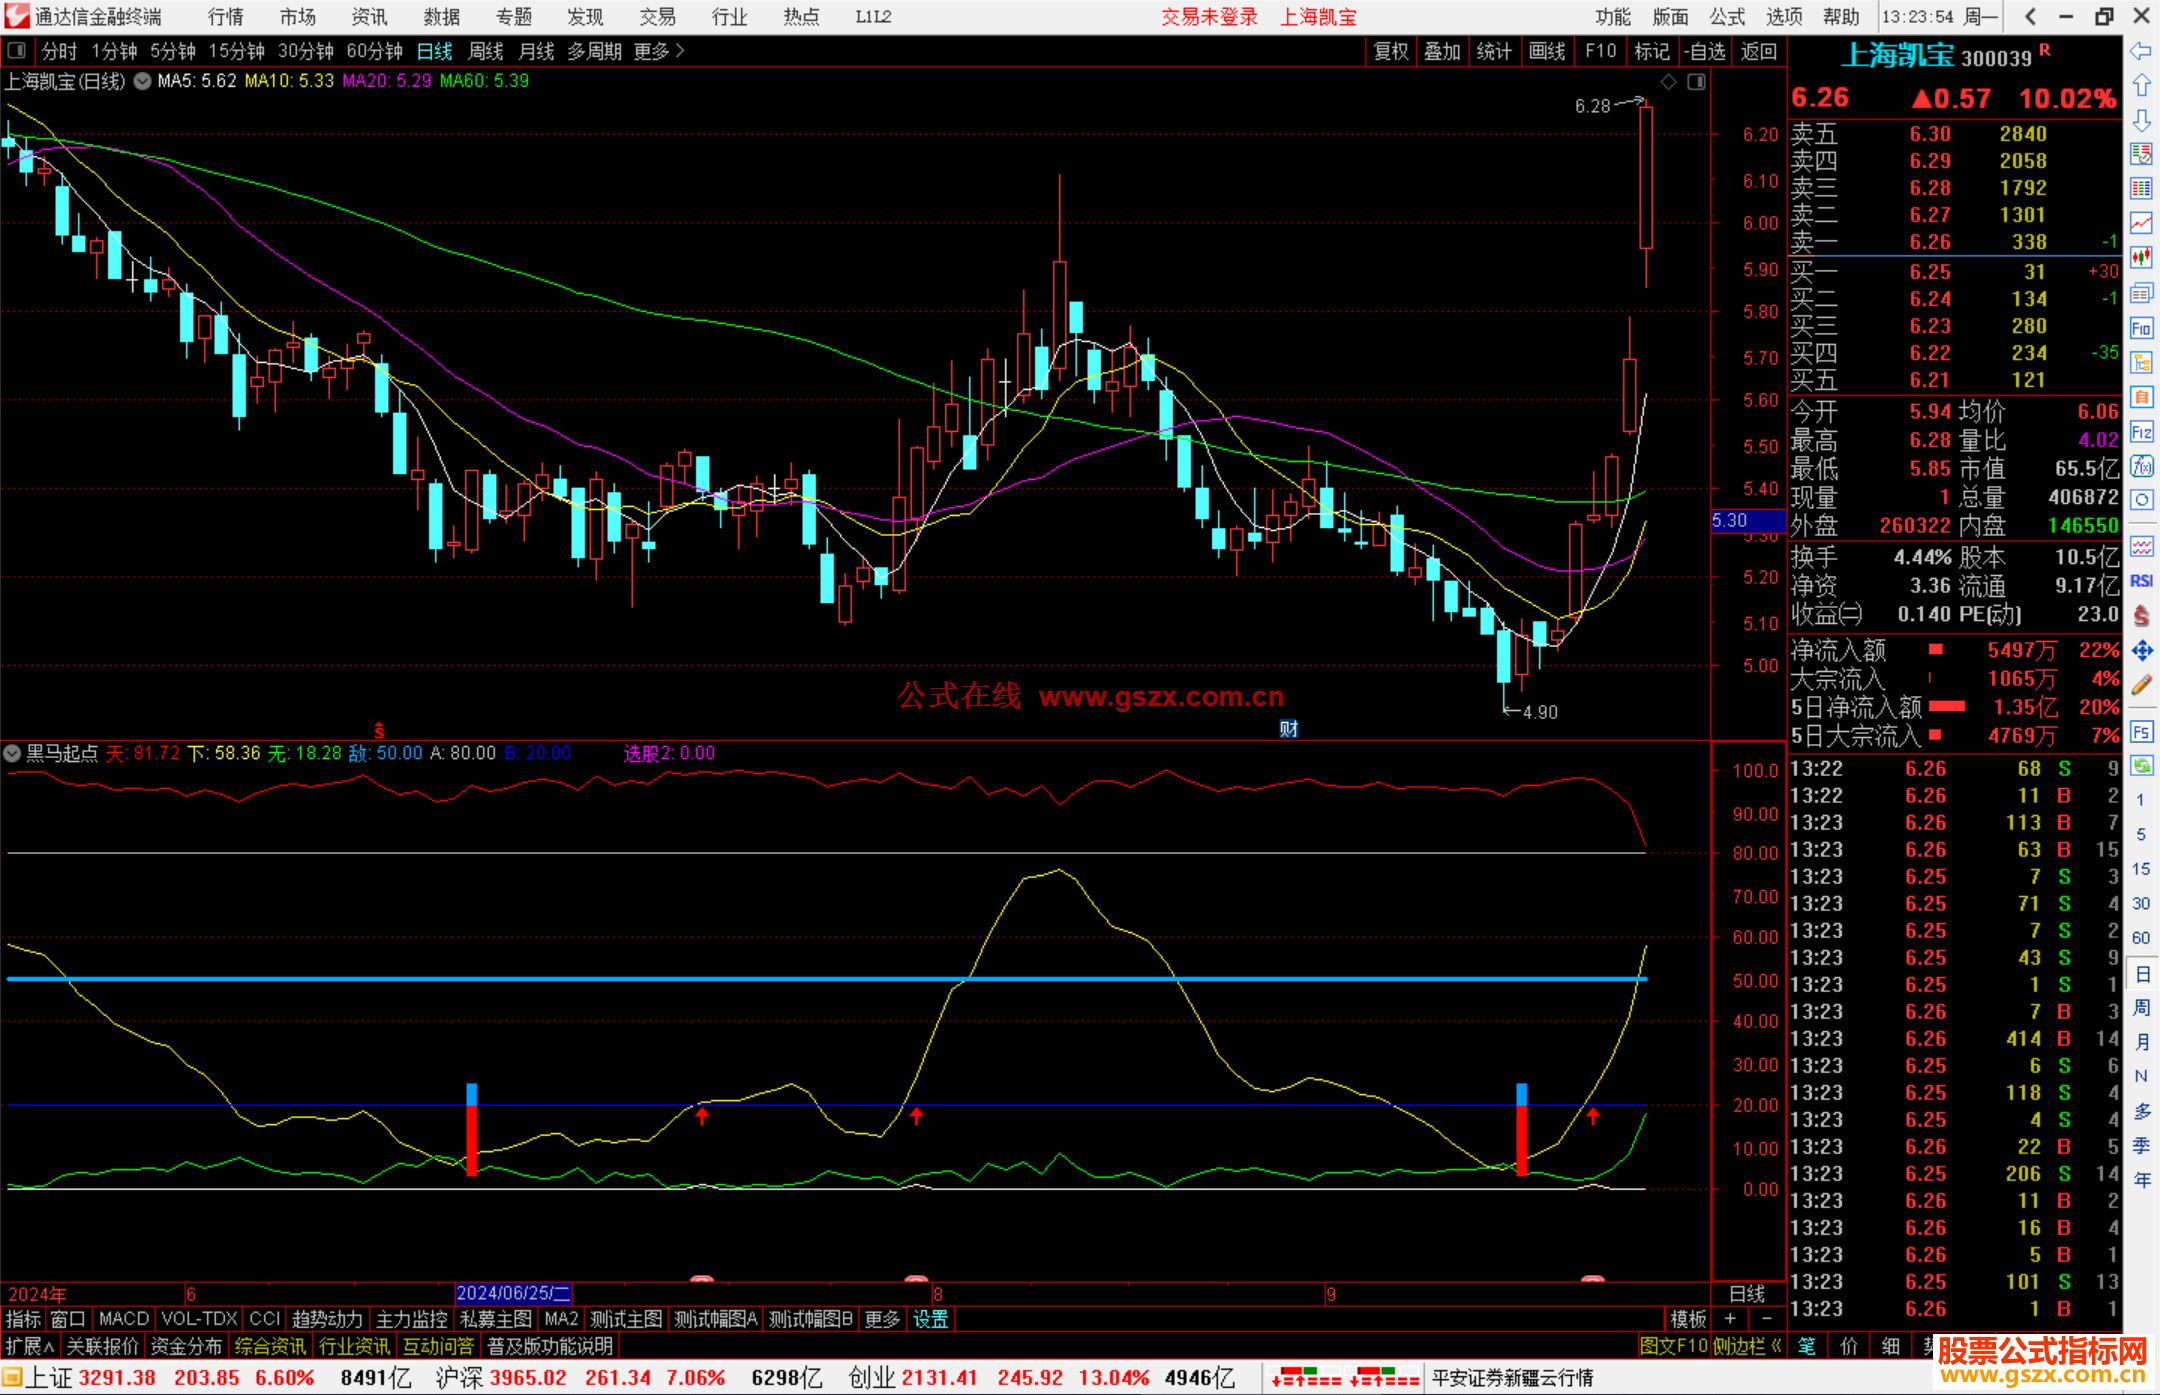Click the plus zoom button near 模板
Screen dimensions: 2160x1395
[x=1730, y=1319]
